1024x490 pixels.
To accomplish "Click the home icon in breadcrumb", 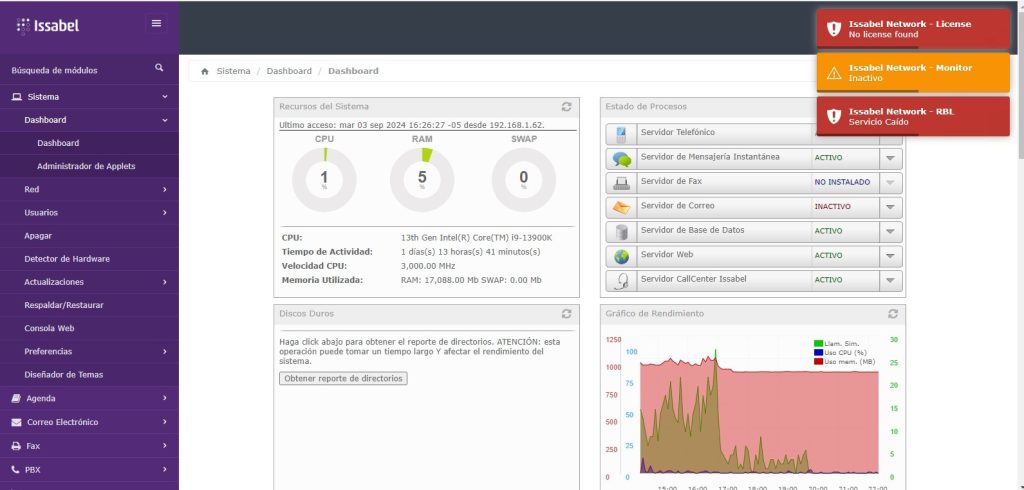I will 205,72.
